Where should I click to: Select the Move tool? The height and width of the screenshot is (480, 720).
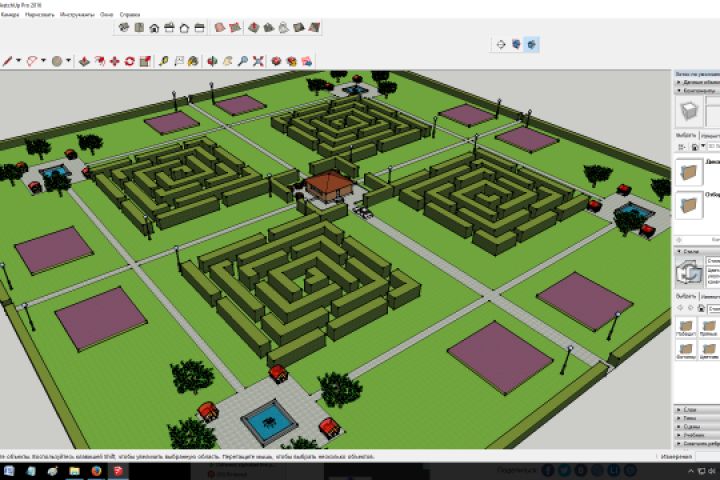115,61
